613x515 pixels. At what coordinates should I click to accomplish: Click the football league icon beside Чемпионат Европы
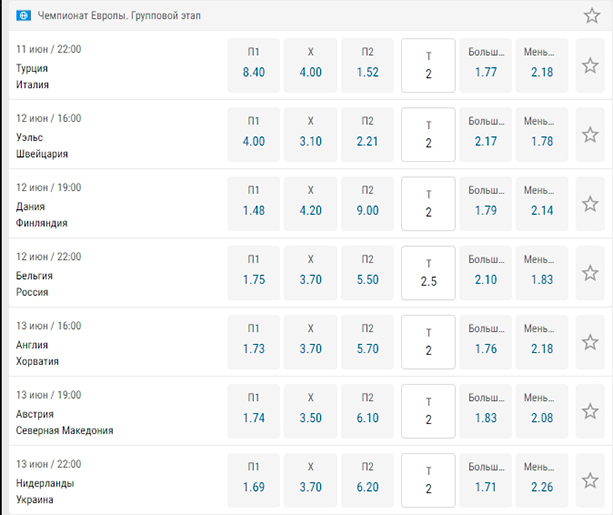point(23,16)
